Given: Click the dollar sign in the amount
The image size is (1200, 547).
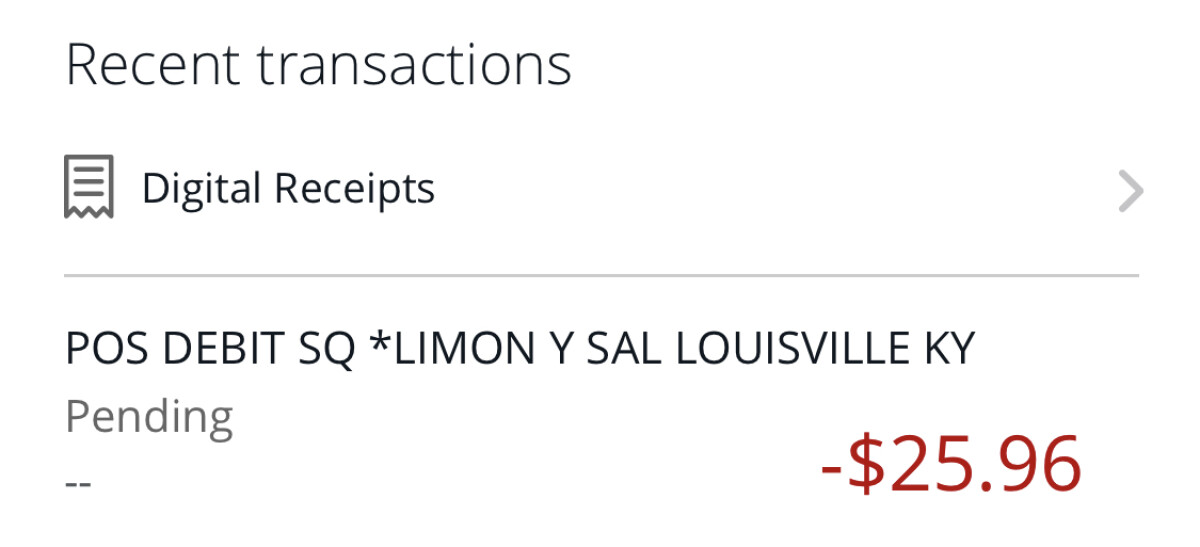Looking at the screenshot, I should (x=864, y=465).
